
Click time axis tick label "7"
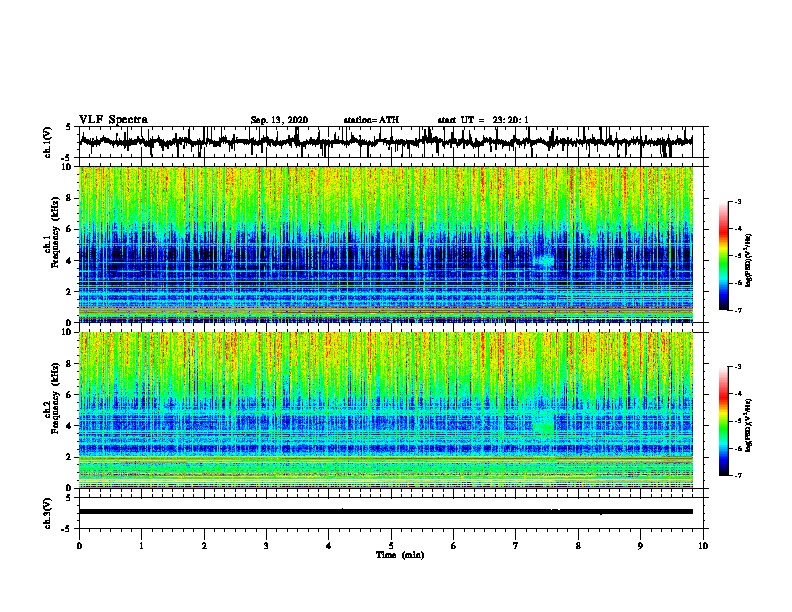point(516,546)
